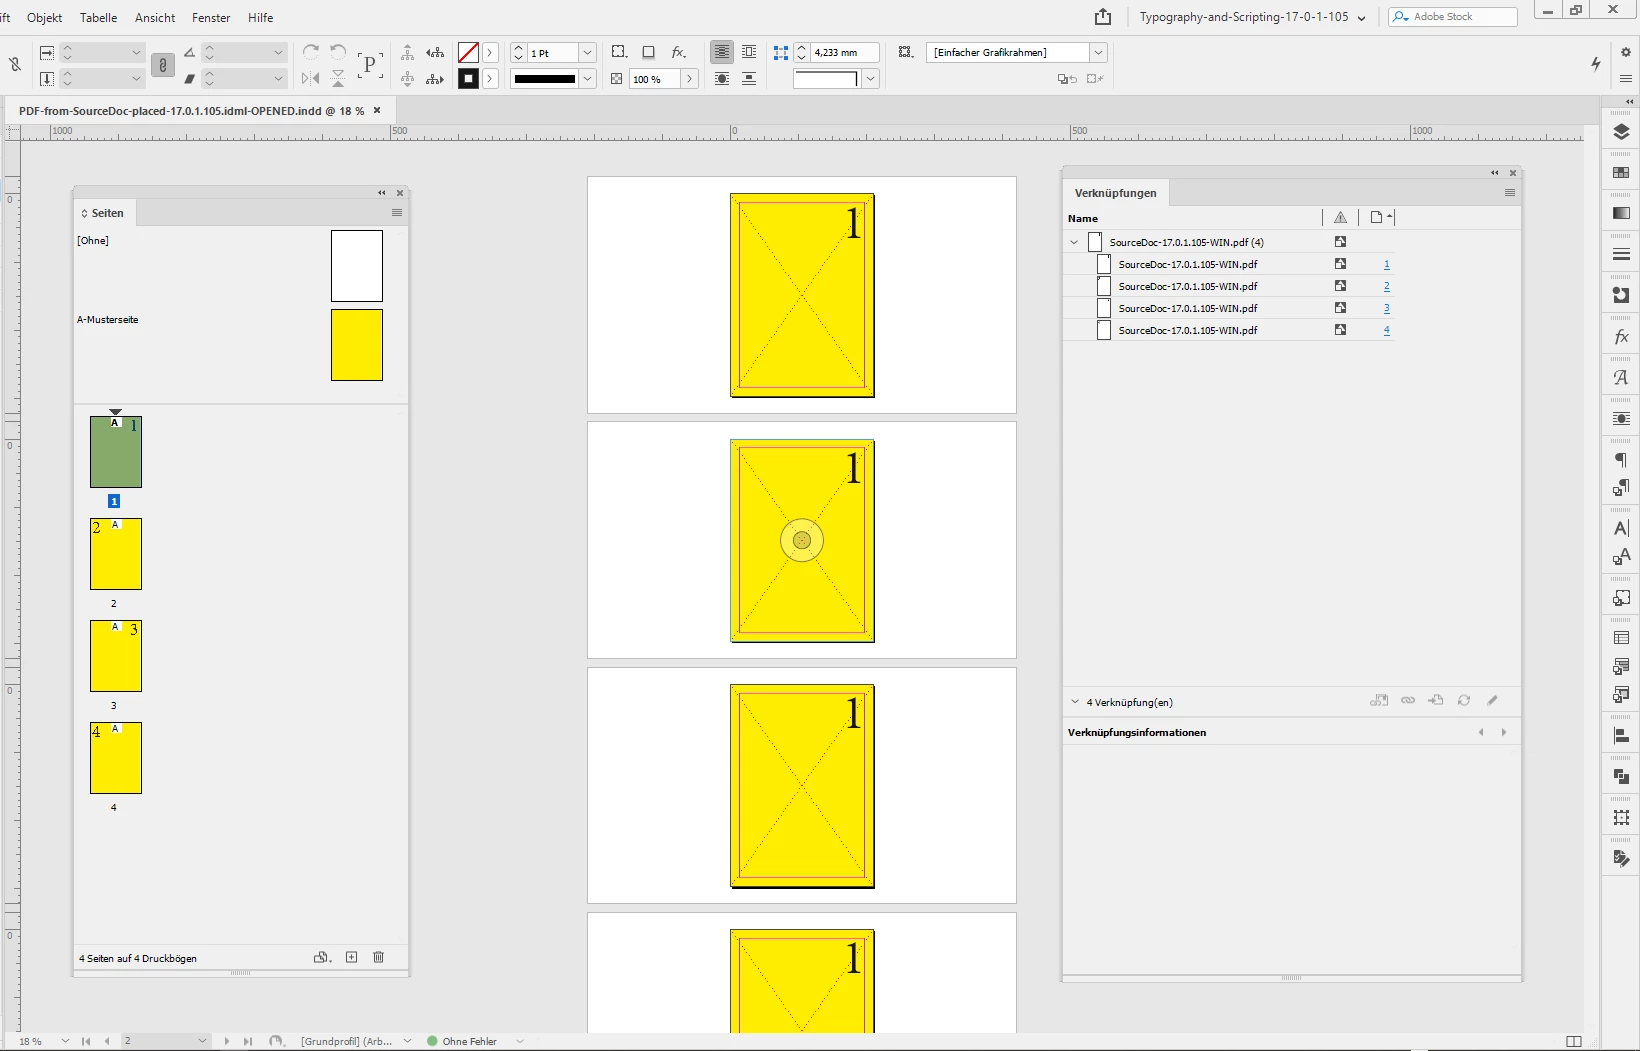
Task: Open the Objekt menu
Action: [45, 17]
